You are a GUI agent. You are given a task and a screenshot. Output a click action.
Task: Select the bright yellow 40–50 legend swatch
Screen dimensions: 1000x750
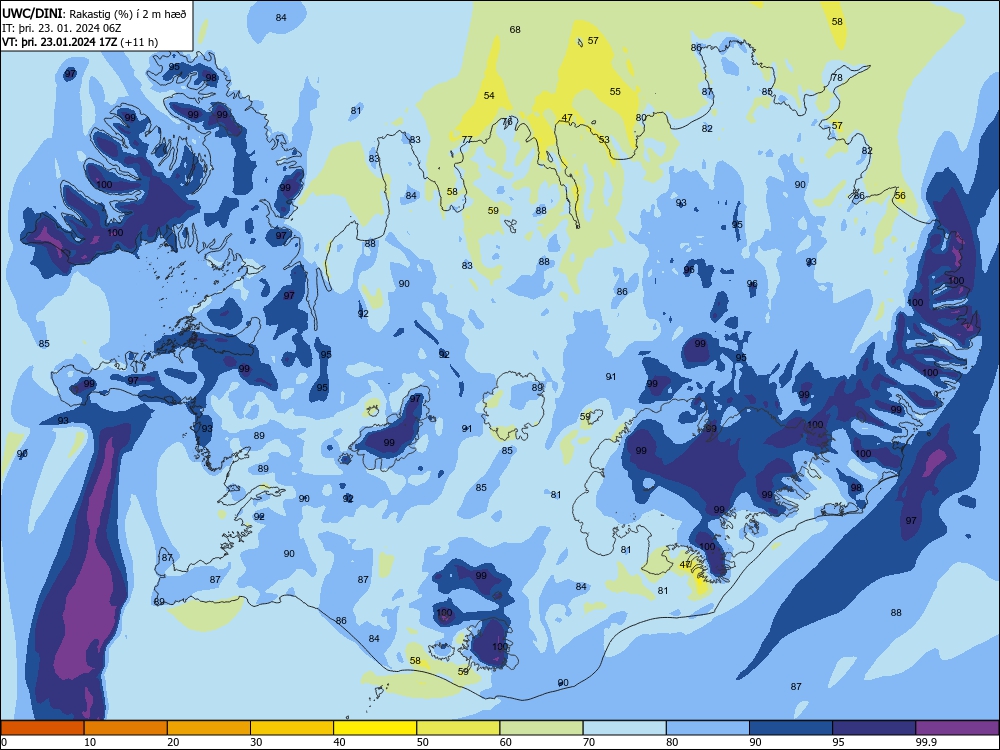pyautogui.click(x=375, y=728)
